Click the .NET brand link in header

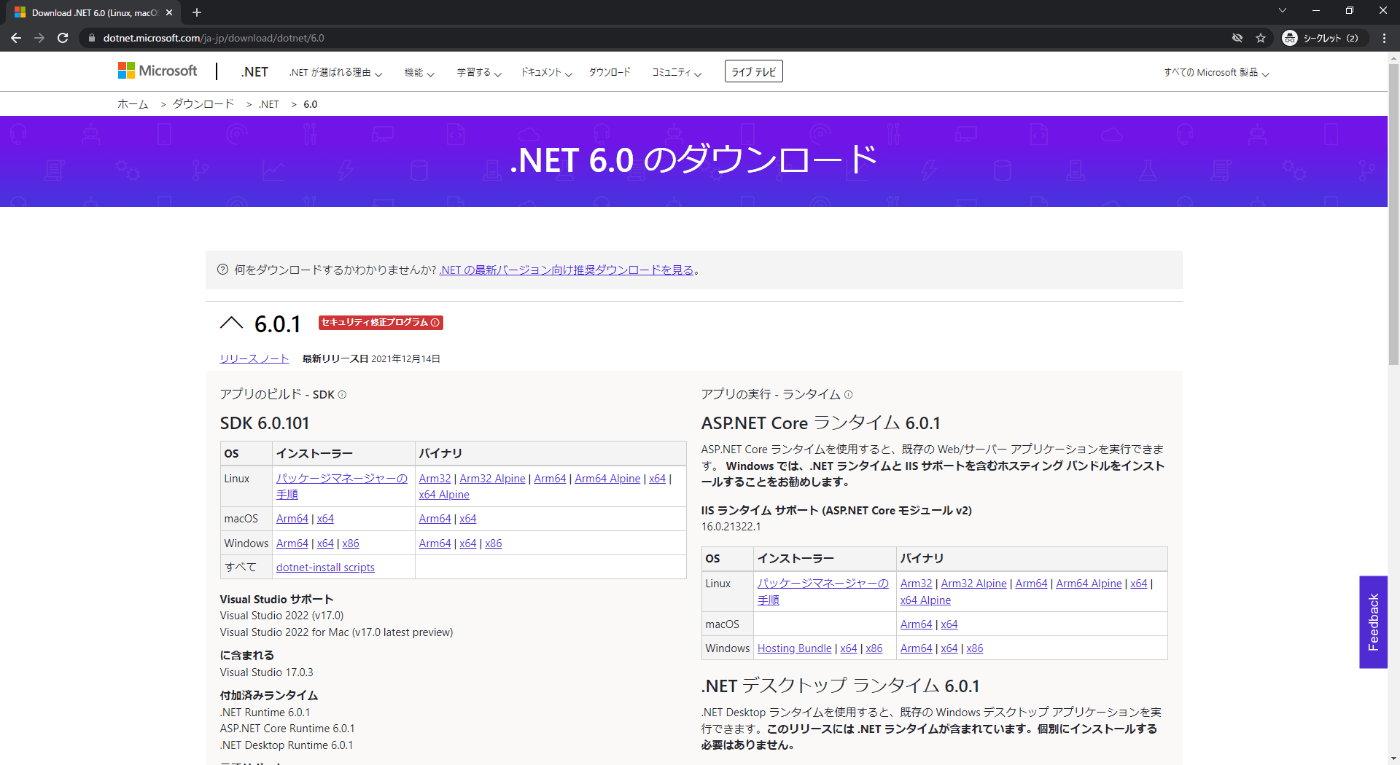point(255,72)
